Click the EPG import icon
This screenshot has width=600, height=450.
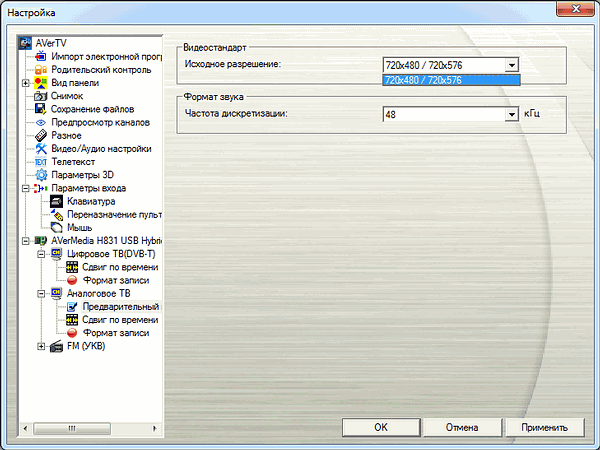point(41,56)
